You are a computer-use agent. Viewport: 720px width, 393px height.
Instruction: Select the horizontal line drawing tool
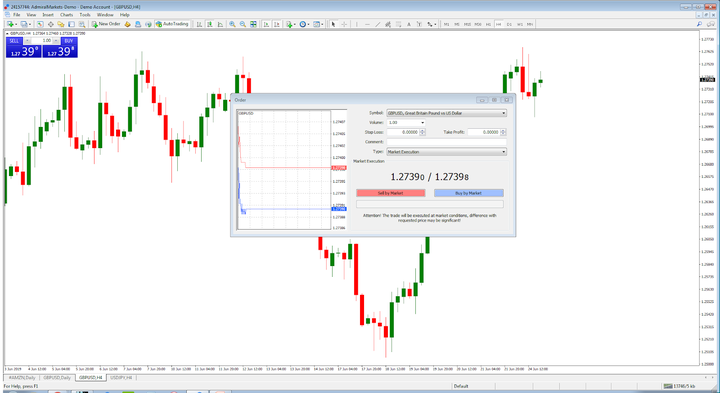point(367,24)
